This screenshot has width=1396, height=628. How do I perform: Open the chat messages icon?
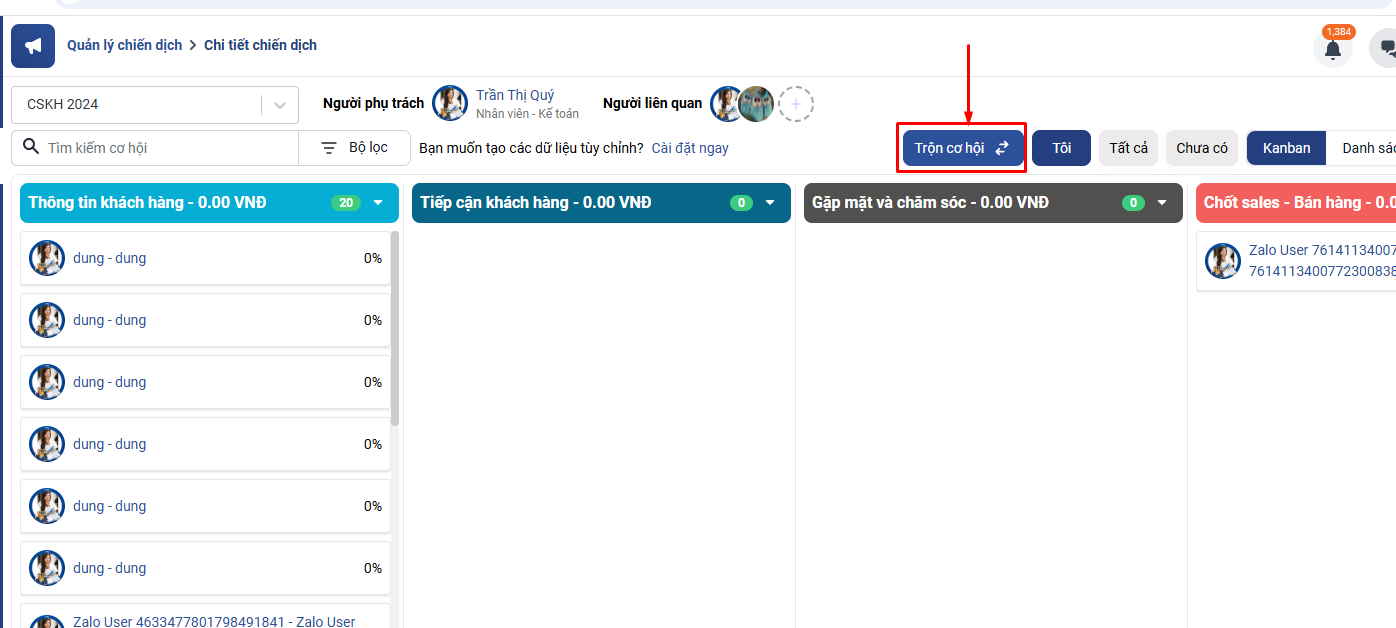click(1386, 48)
